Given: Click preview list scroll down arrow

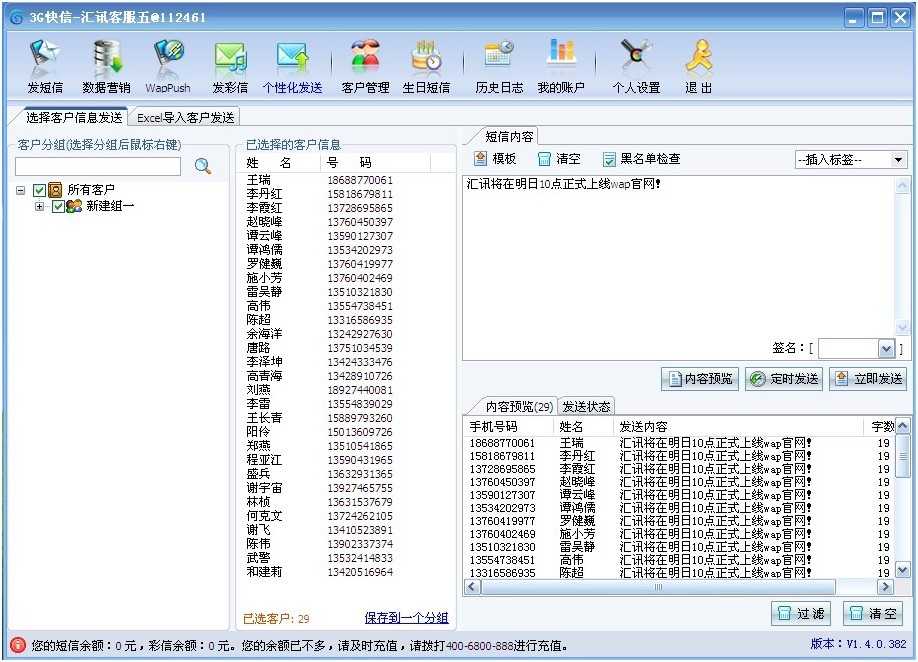Looking at the screenshot, I should tap(903, 569).
